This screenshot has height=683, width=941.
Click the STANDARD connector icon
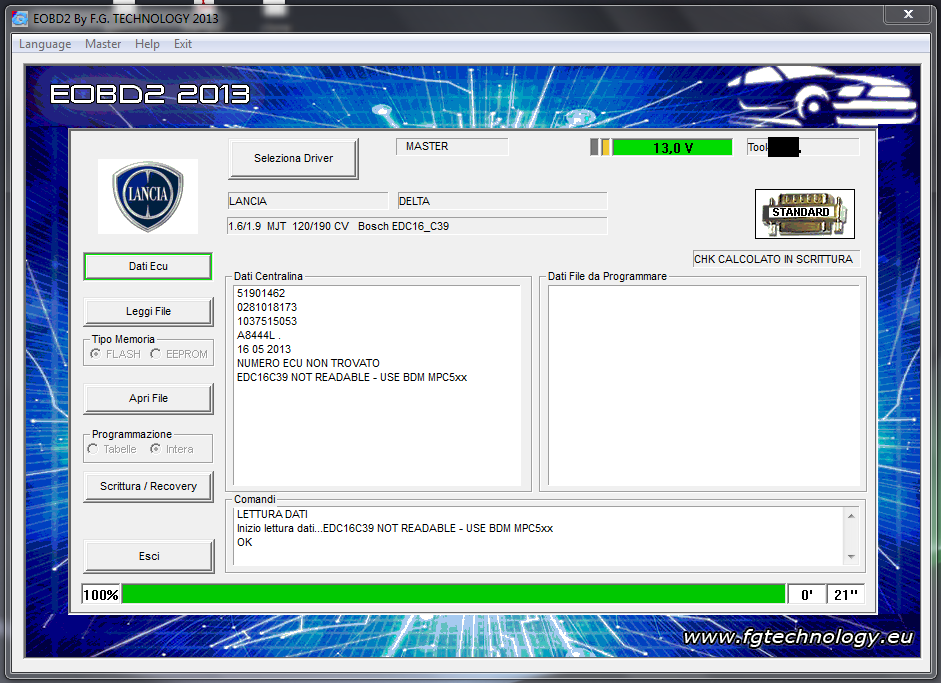(804, 214)
